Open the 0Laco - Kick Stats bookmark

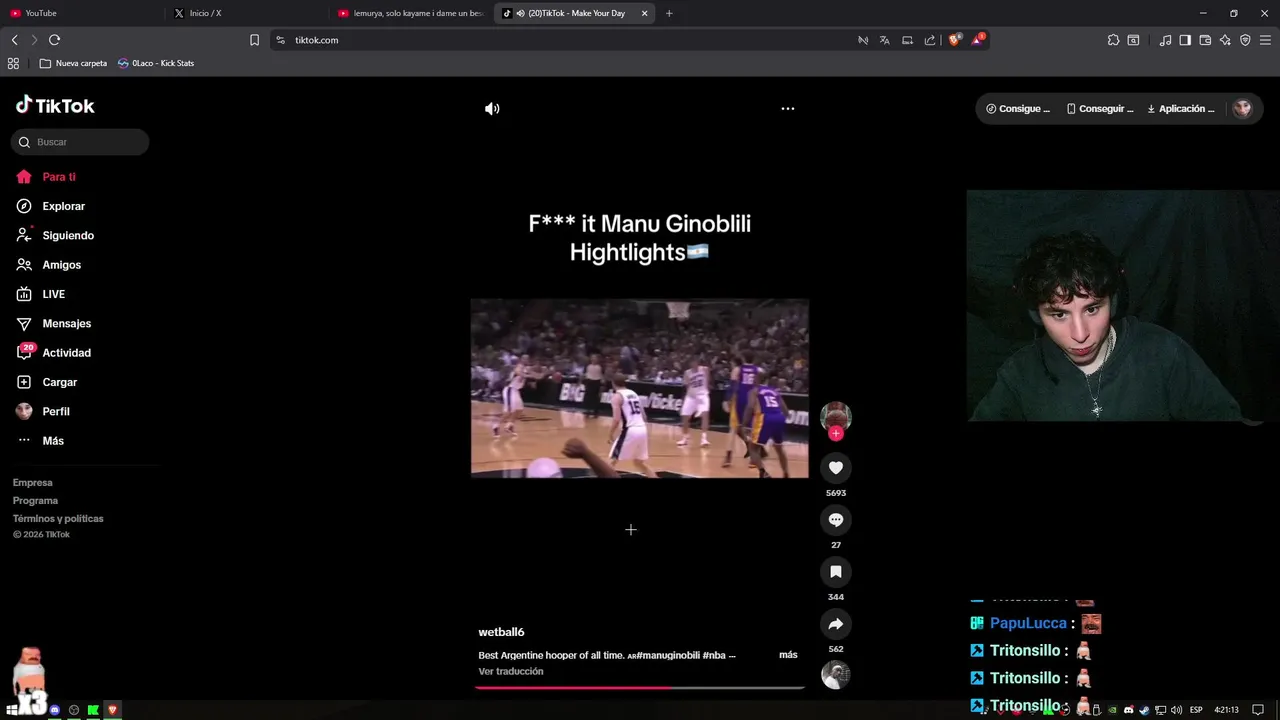coord(156,63)
